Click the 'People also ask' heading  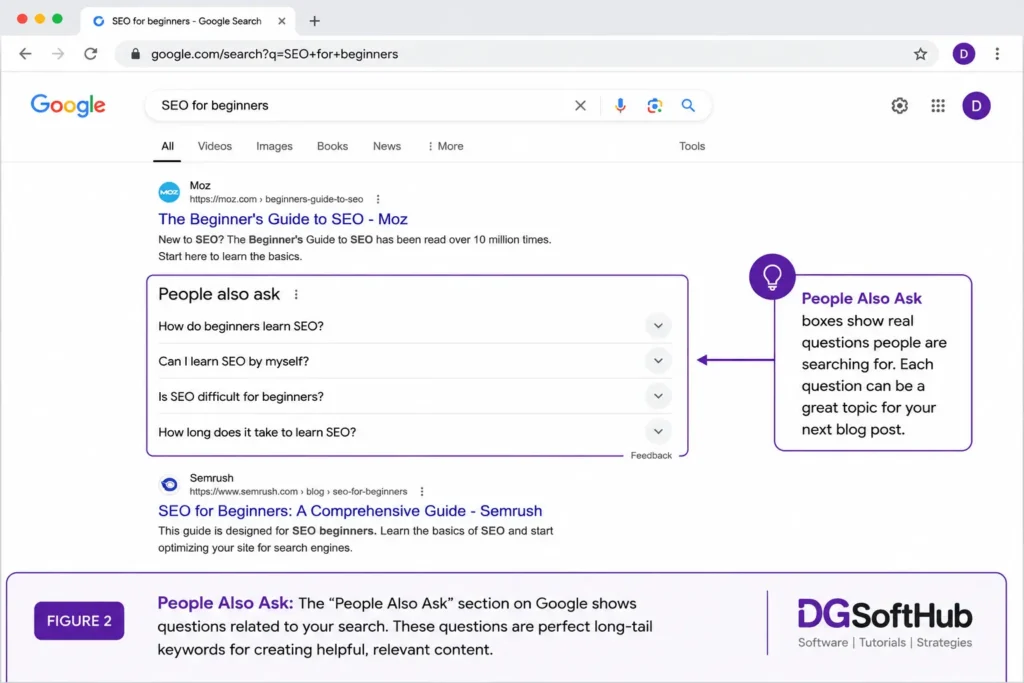[219, 294]
